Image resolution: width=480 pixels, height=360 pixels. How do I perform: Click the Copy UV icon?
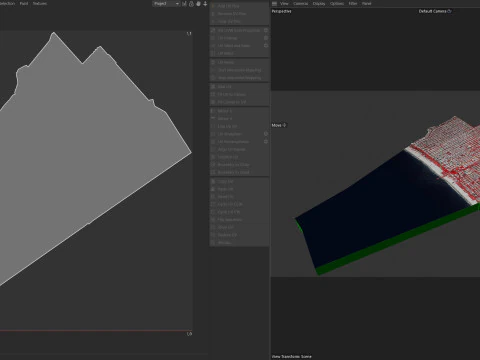pos(213,182)
